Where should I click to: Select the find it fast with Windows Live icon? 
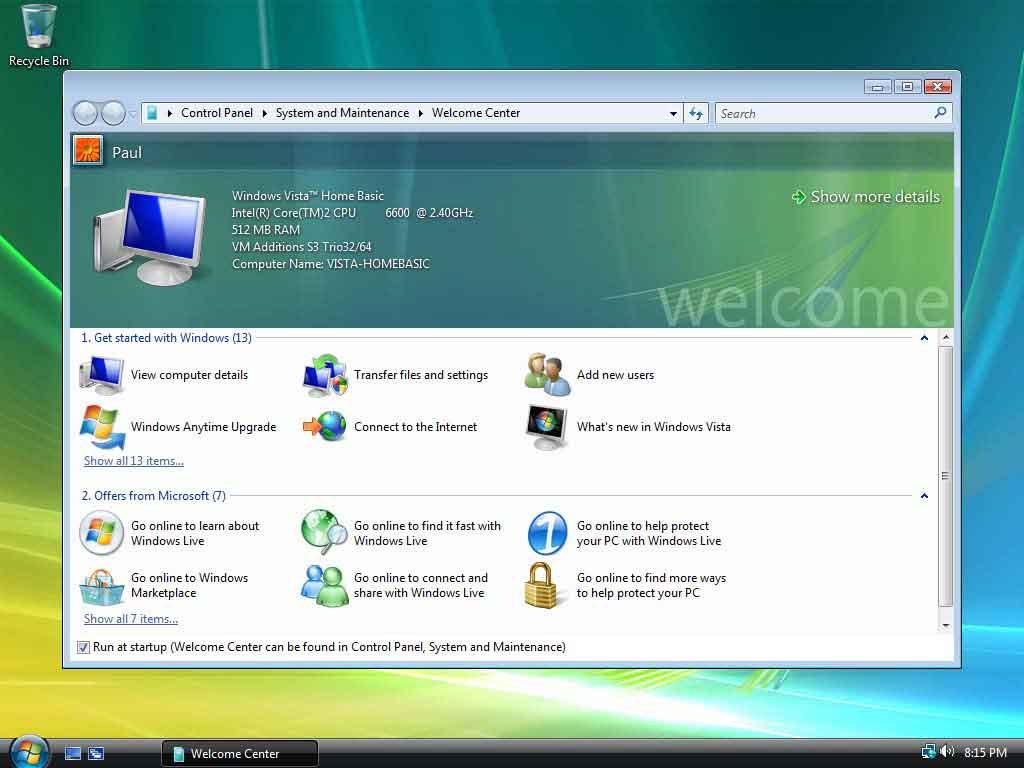coord(323,533)
